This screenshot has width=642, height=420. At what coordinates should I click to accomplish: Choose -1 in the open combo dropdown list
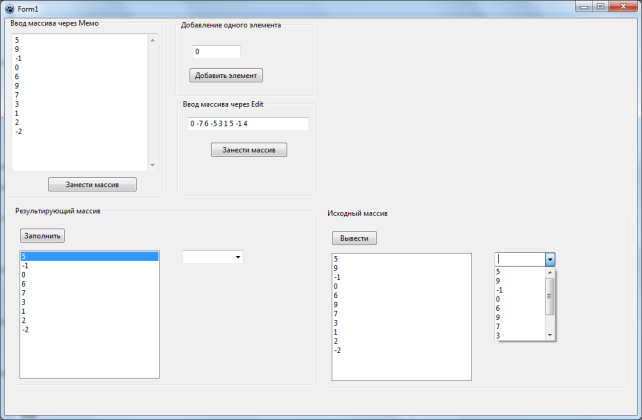(x=520, y=290)
